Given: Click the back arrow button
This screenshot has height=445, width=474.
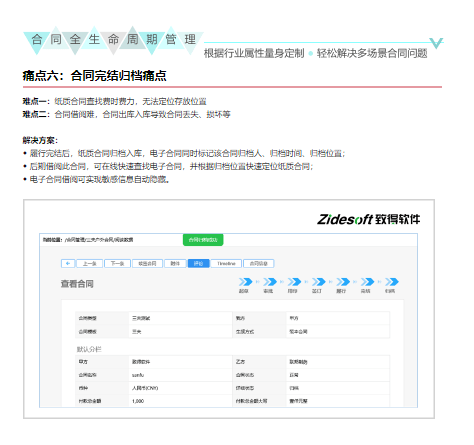Looking at the screenshot, I should pos(68,263).
